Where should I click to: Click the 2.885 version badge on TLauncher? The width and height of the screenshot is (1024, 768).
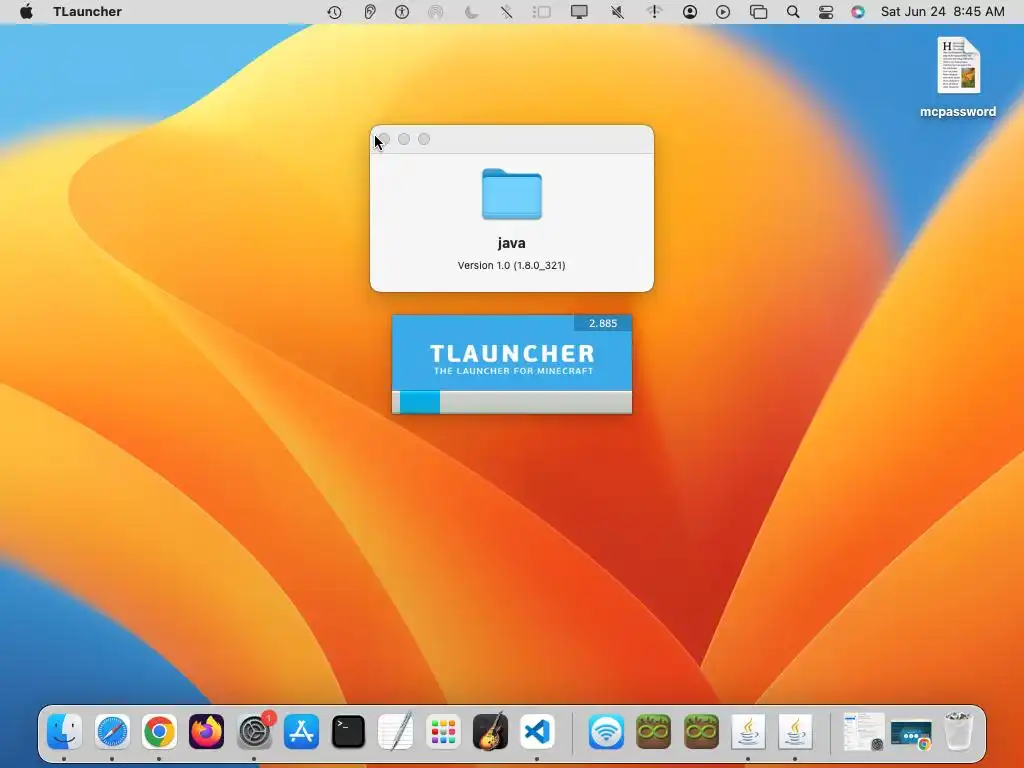[x=602, y=323]
